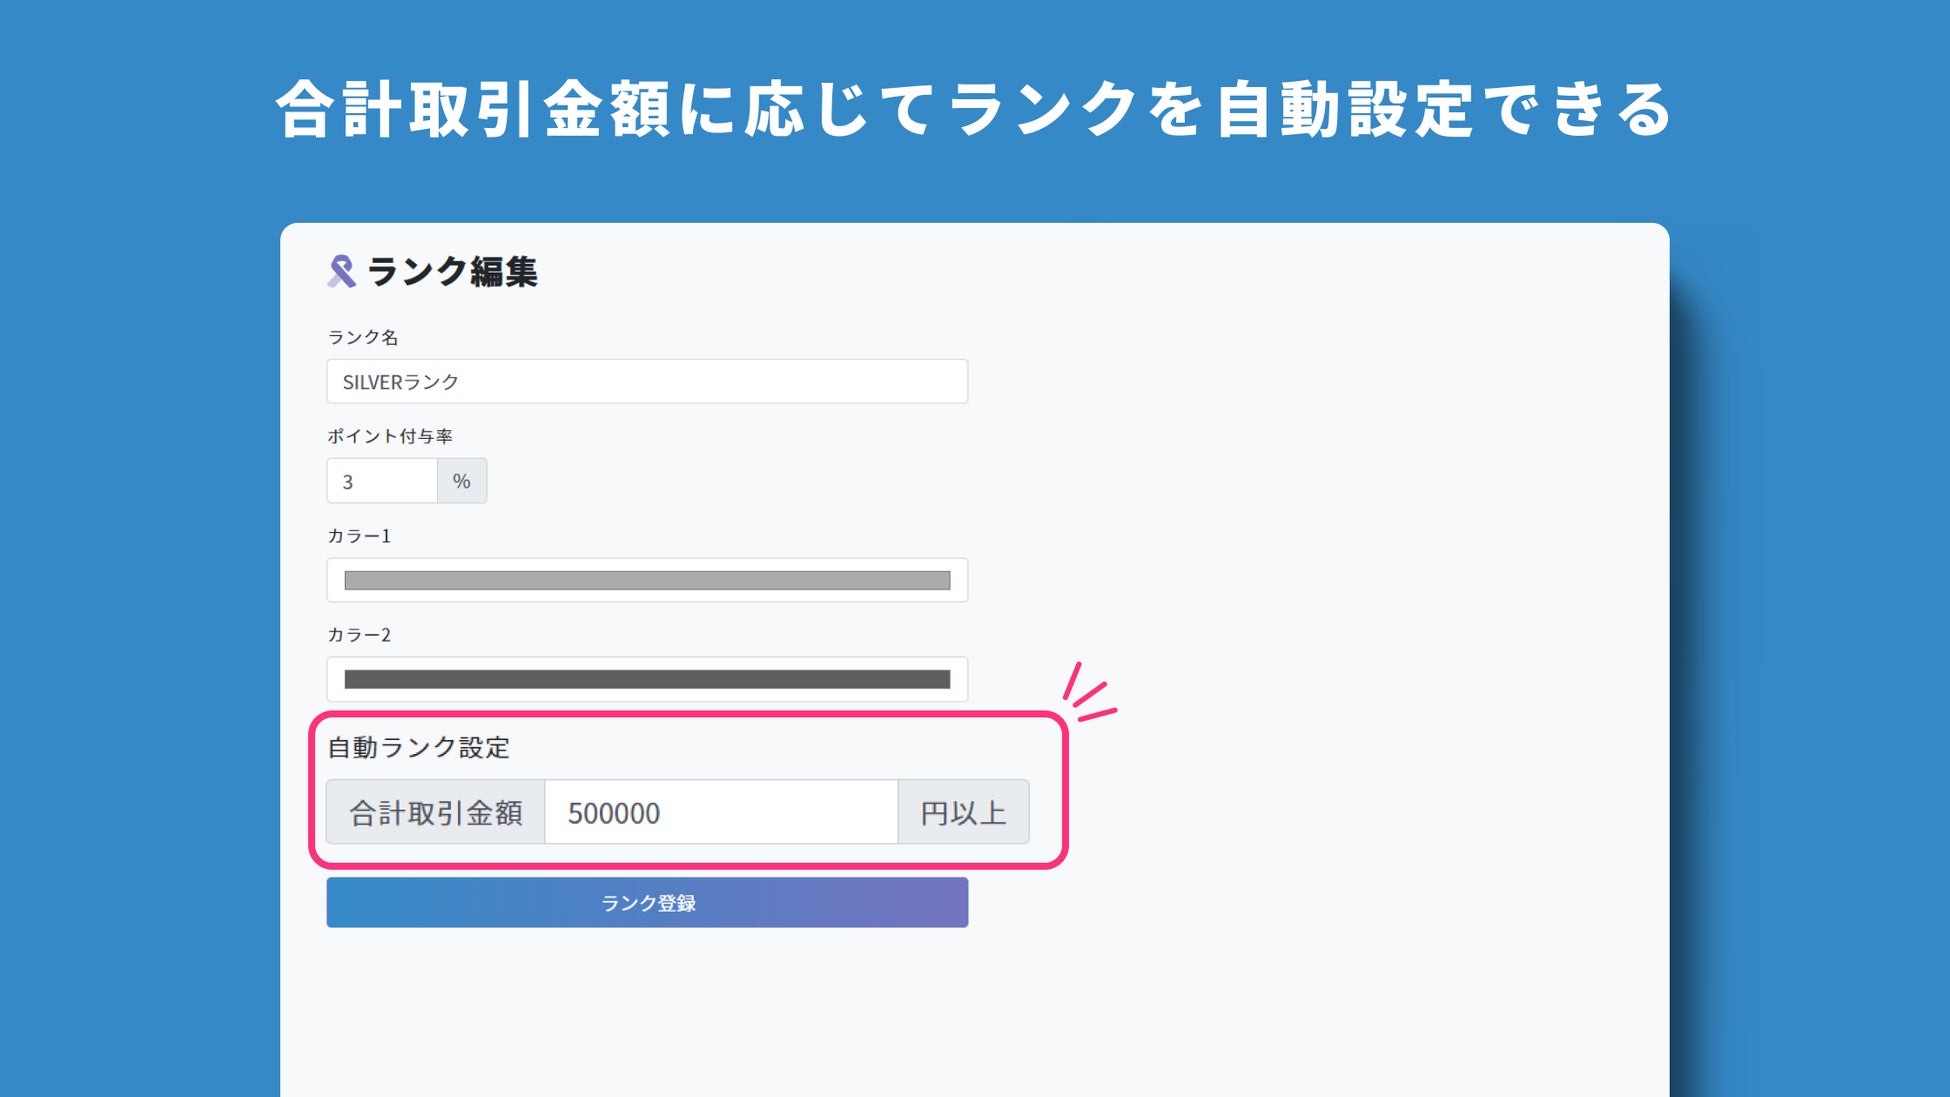This screenshot has height=1097, width=1950.
Task: Click the カラー1 label
Action: tap(359, 536)
